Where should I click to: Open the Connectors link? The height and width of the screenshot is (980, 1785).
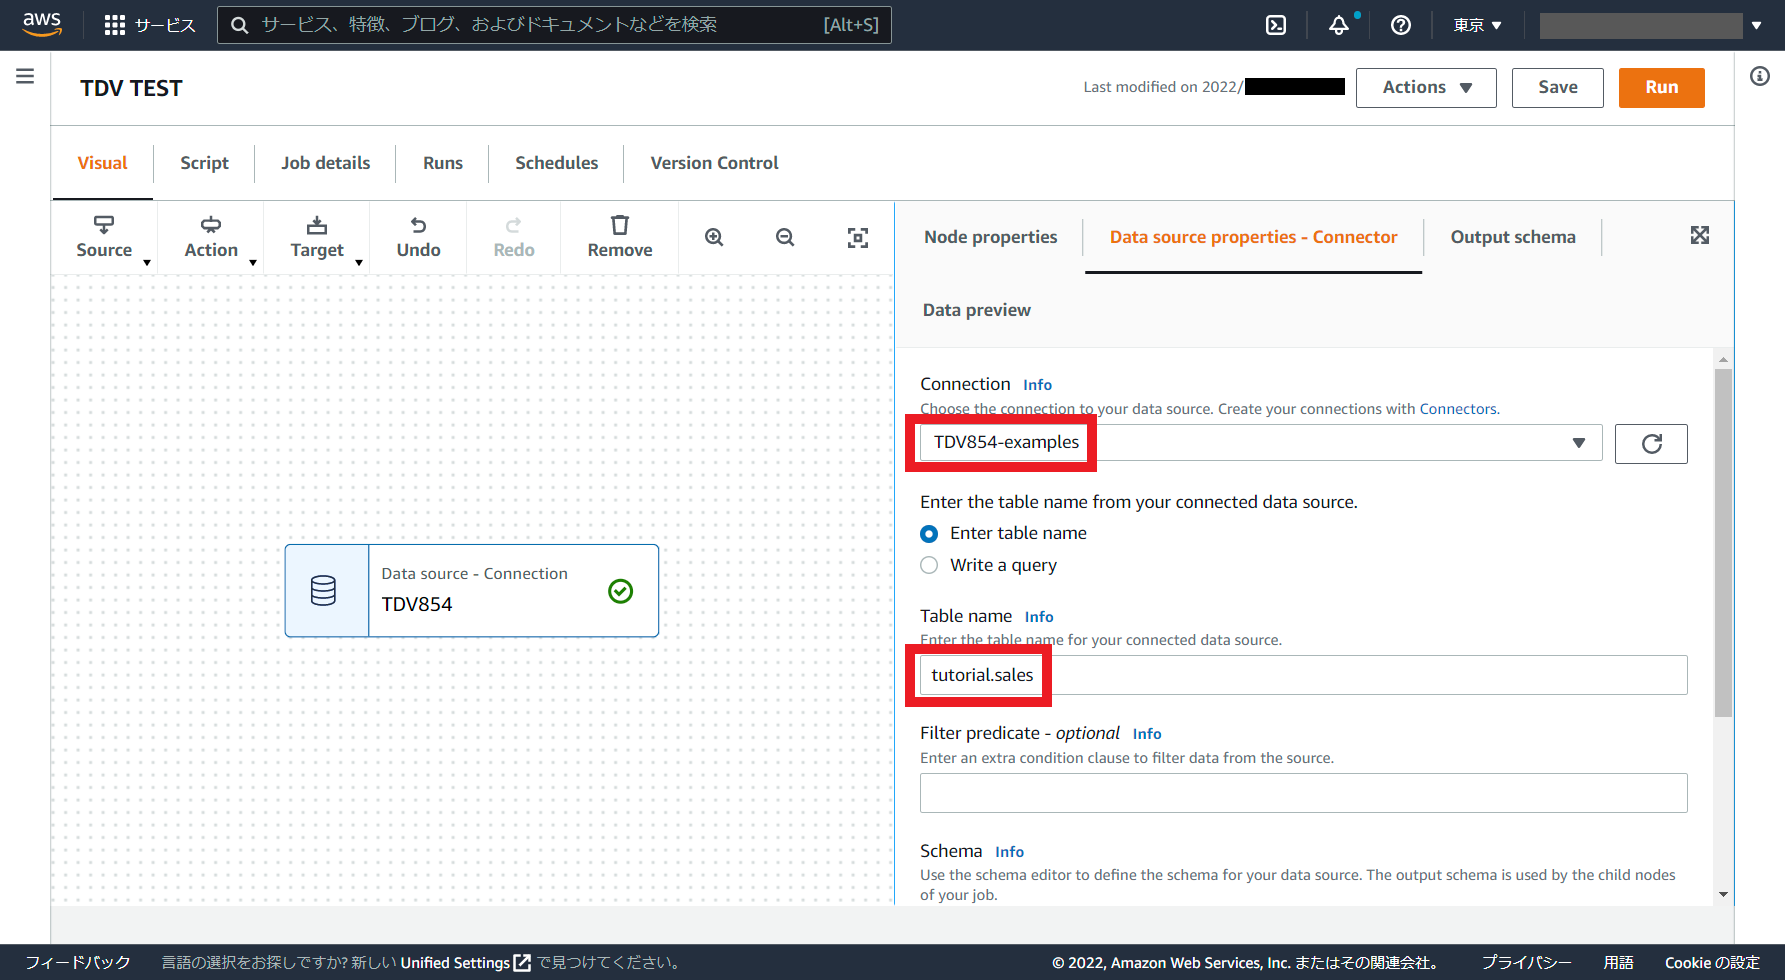1458,409
